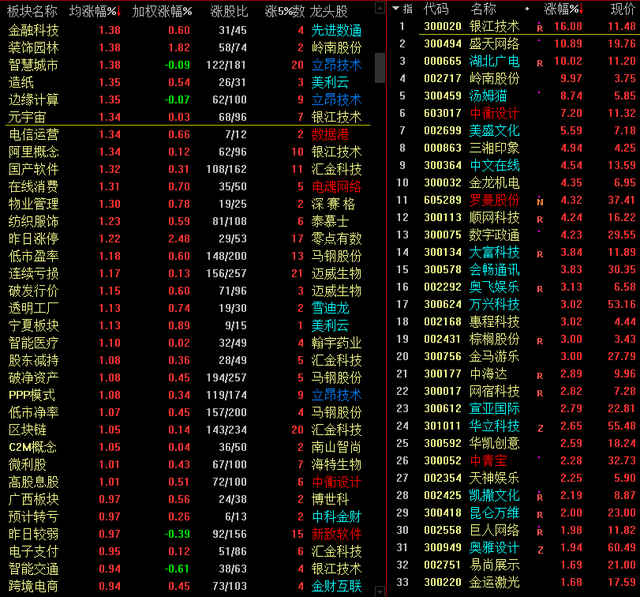Select stock 金运激光
The image size is (640, 597).
click(494, 582)
